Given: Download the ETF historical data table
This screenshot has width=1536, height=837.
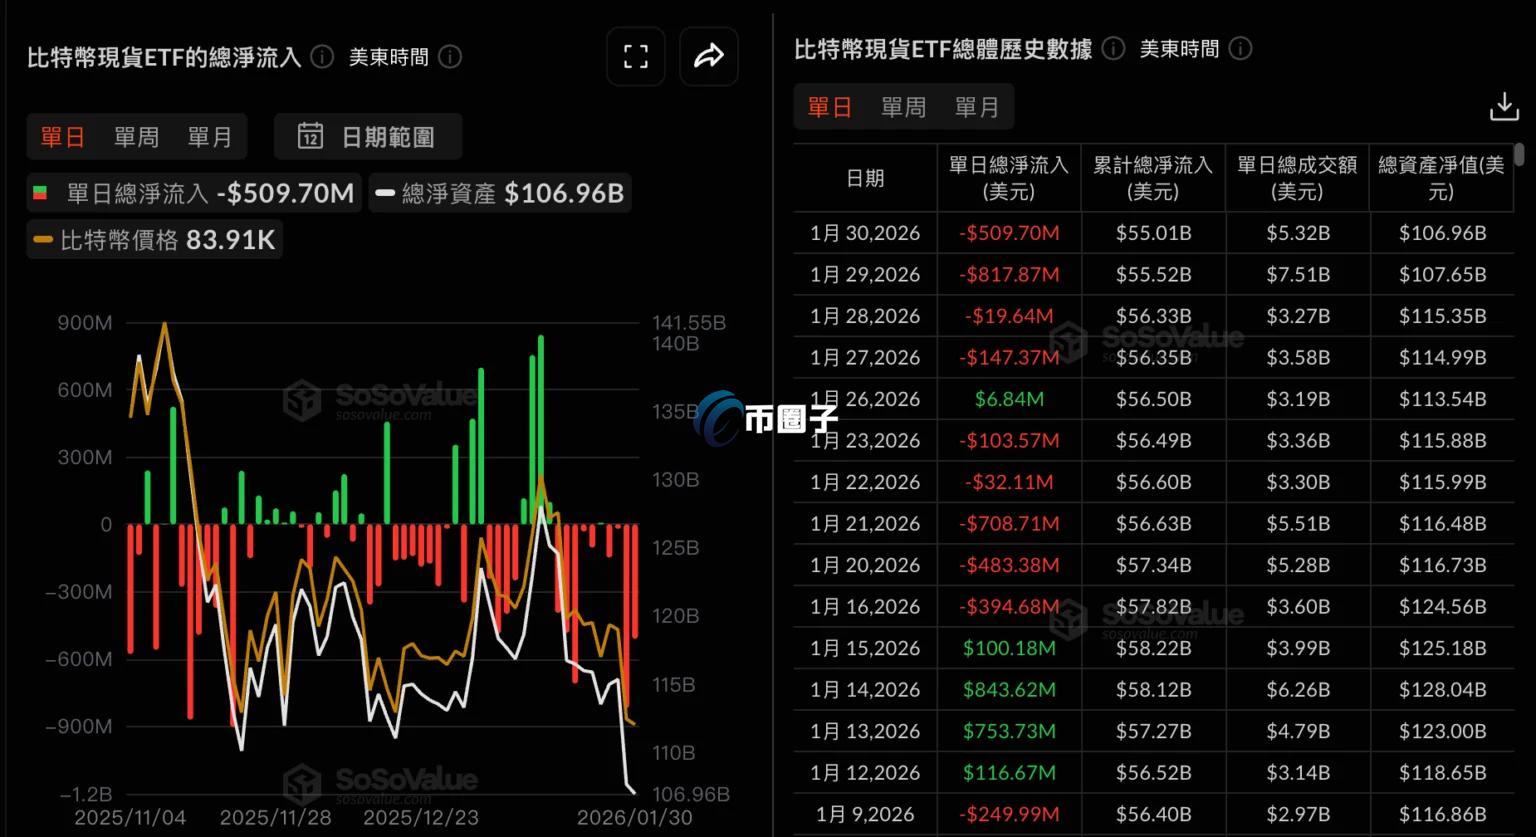Looking at the screenshot, I should coord(1504,107).
